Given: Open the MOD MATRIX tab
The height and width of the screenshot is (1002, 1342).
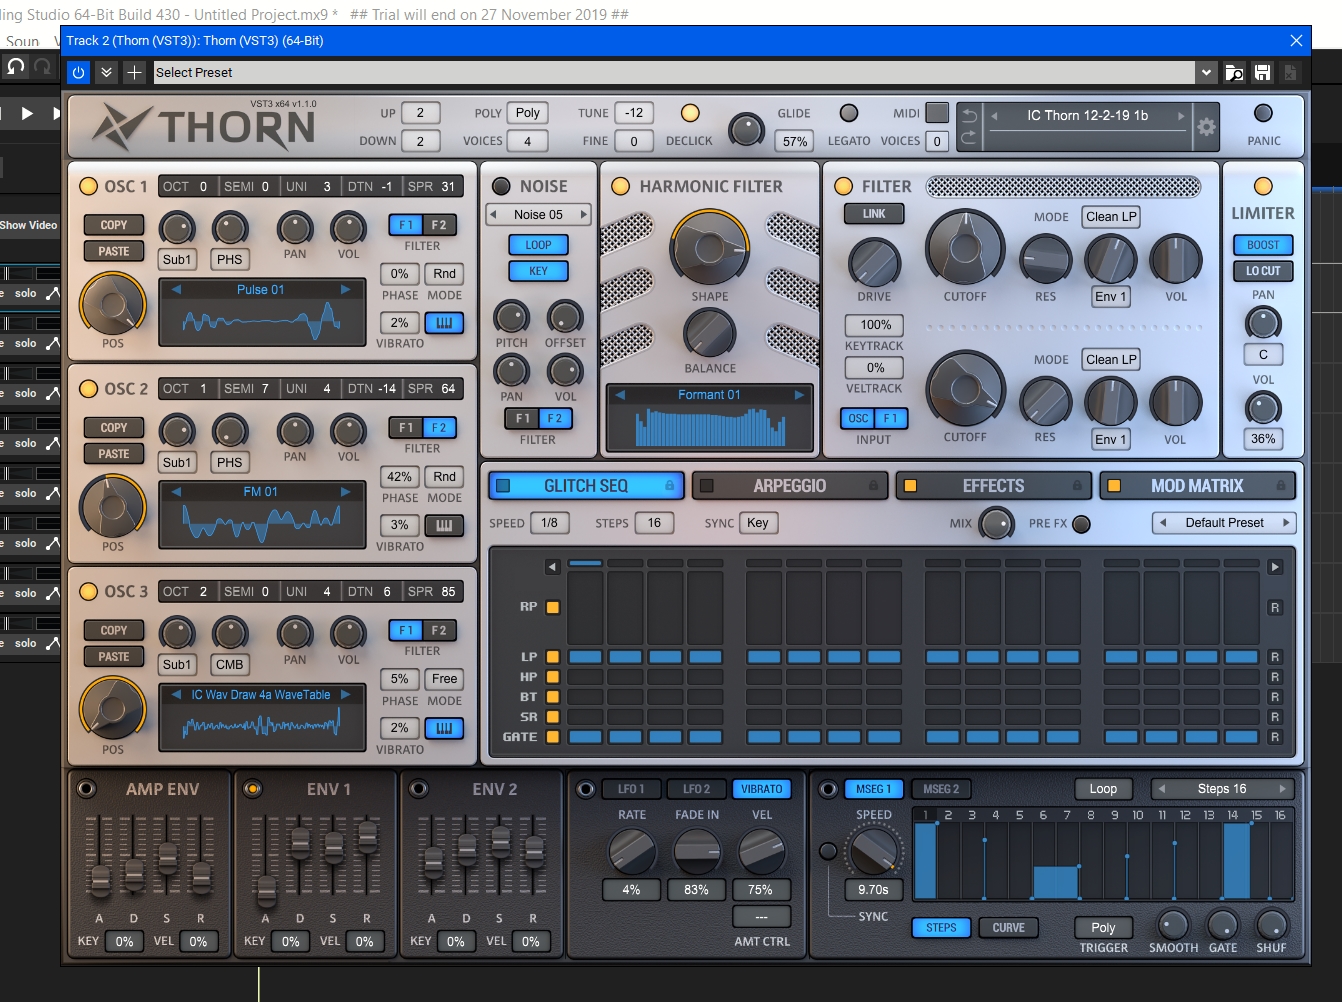Looking at the screenshot, I should click(1197, 486).
